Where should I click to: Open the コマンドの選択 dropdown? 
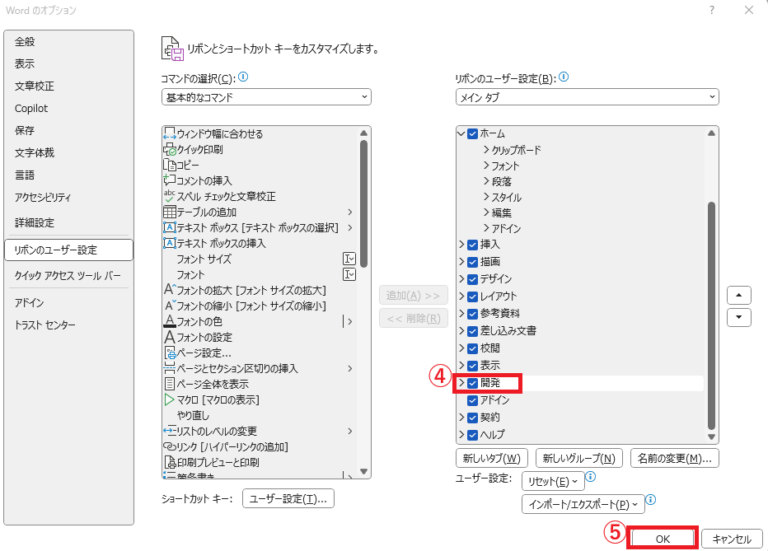(265, 97)
